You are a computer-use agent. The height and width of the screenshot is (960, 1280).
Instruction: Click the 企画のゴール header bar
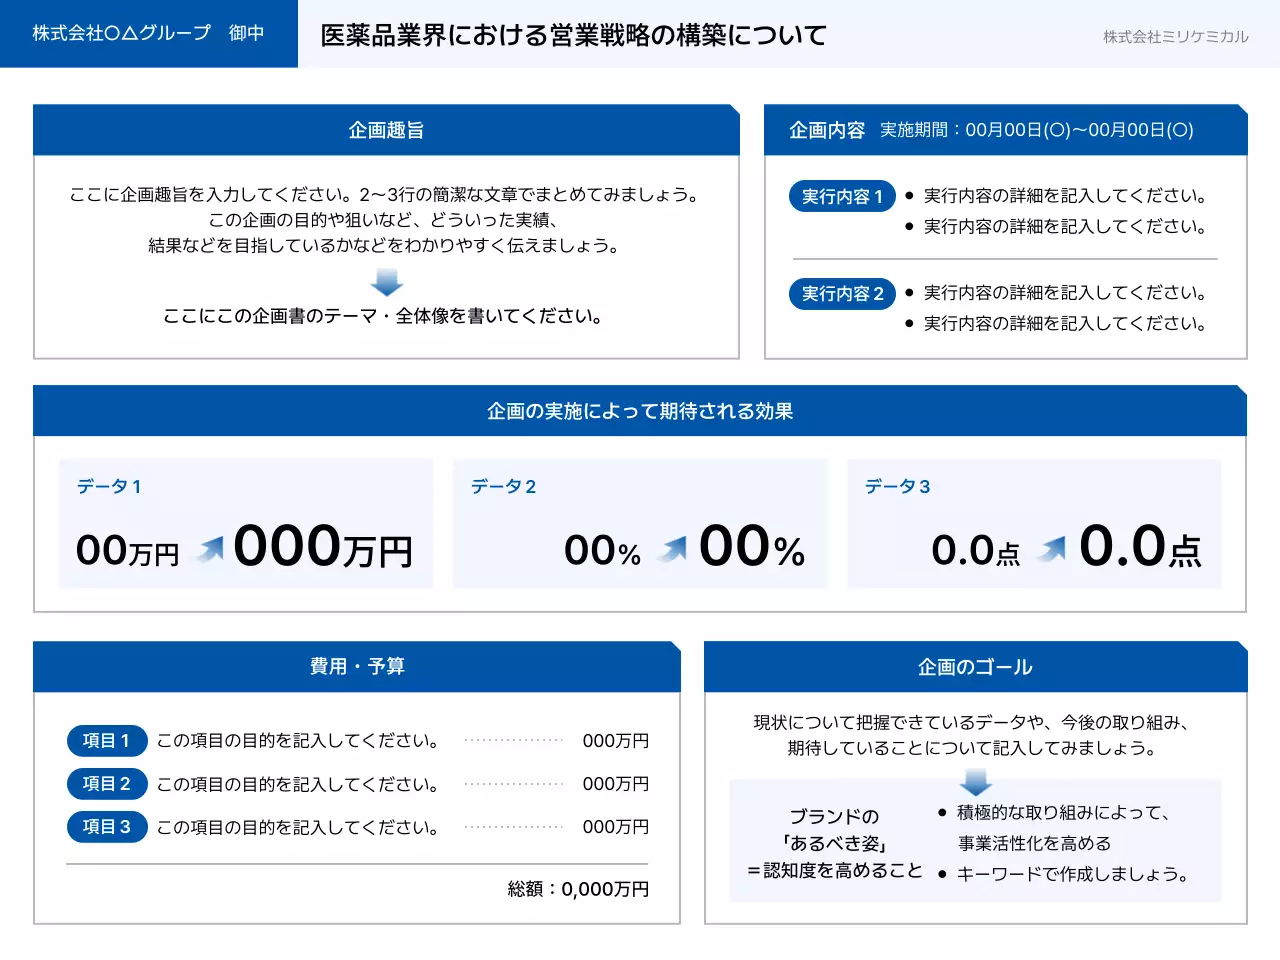975,667
